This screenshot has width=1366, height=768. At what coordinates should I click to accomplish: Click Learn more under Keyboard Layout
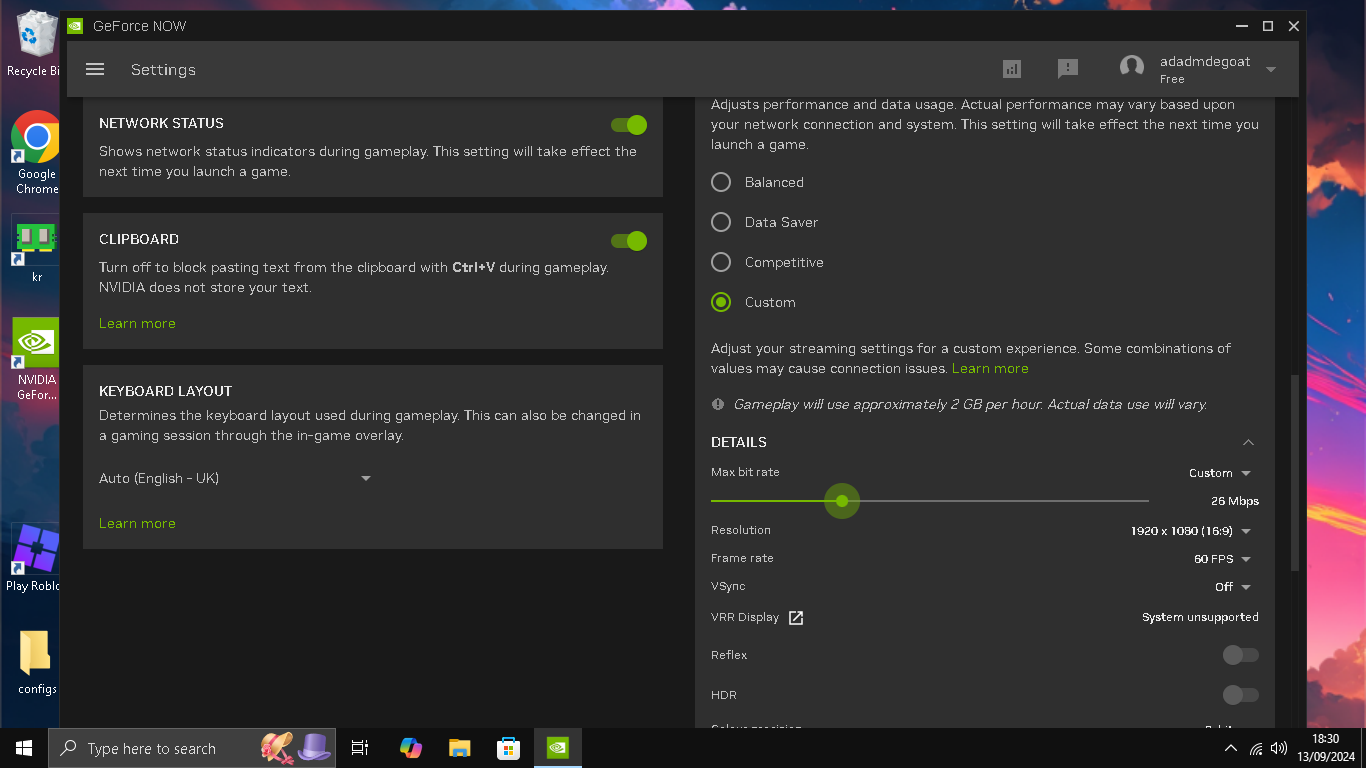[x=137, y=524]
